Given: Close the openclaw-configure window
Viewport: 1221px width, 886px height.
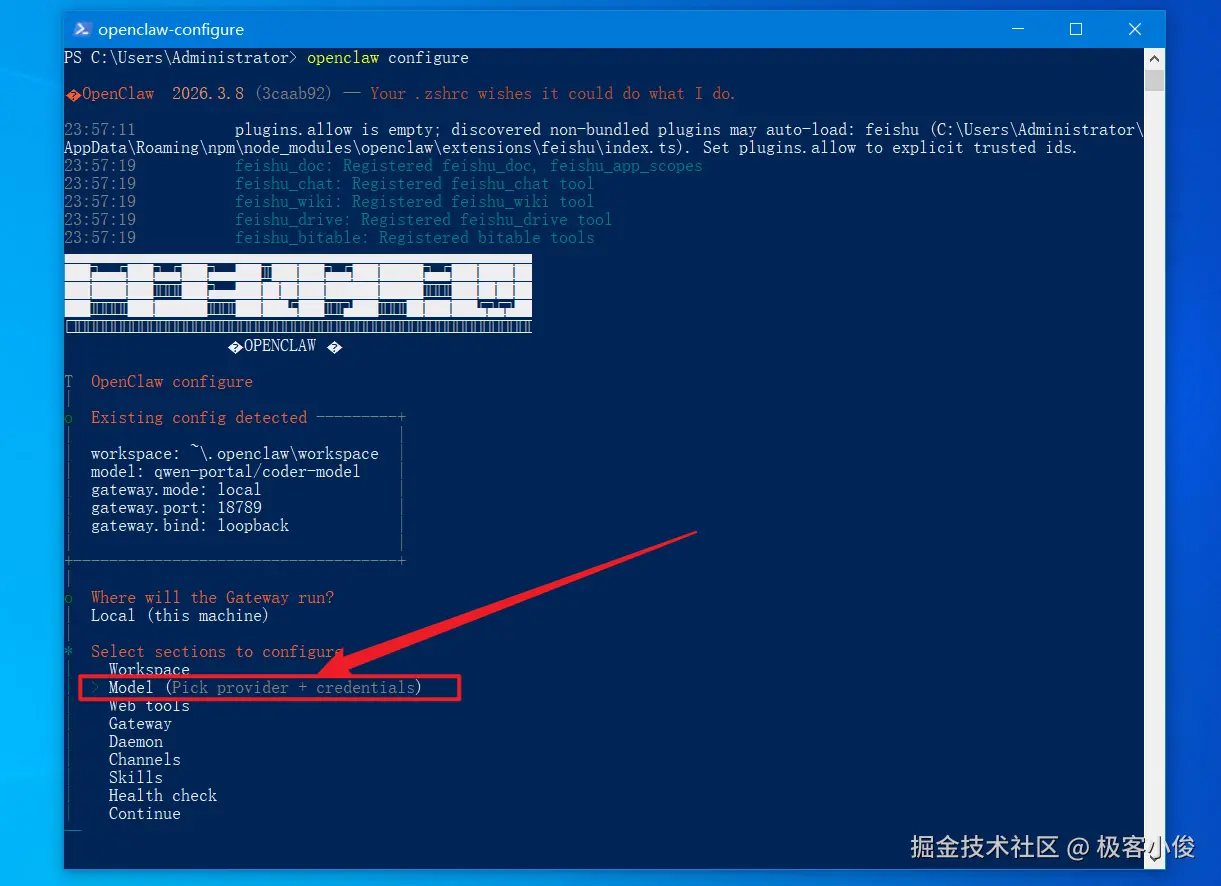Looking at the screenshot, I should point(1135,29).
